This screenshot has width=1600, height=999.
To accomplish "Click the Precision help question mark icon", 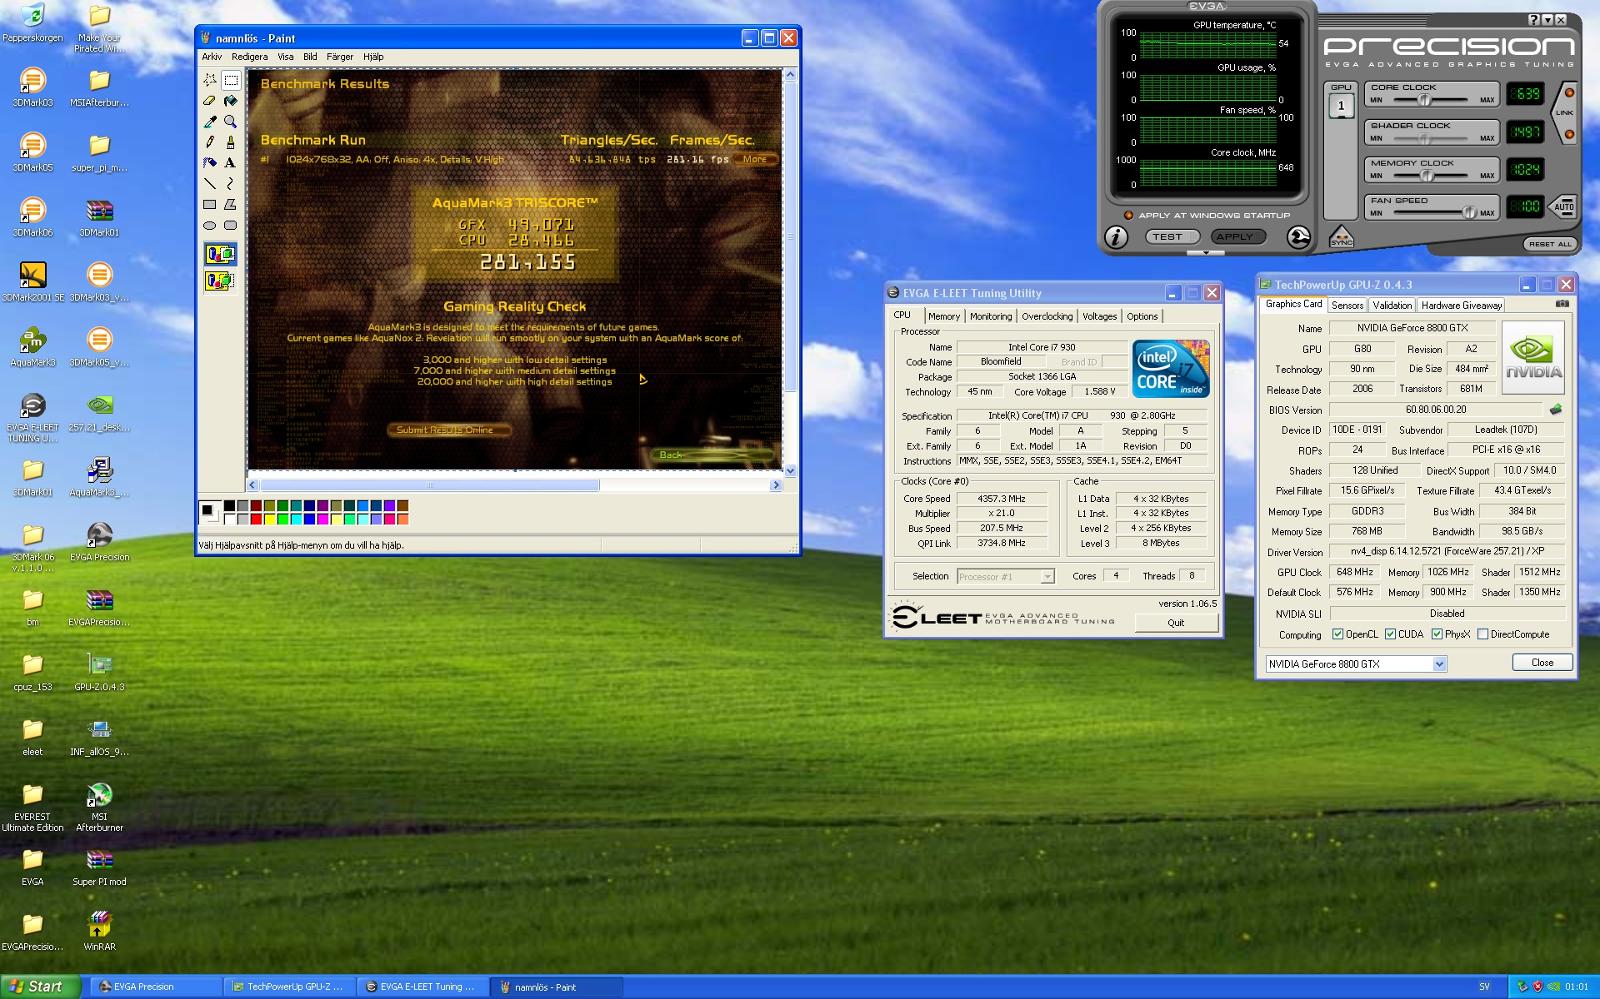I will tap(1534, 19).
